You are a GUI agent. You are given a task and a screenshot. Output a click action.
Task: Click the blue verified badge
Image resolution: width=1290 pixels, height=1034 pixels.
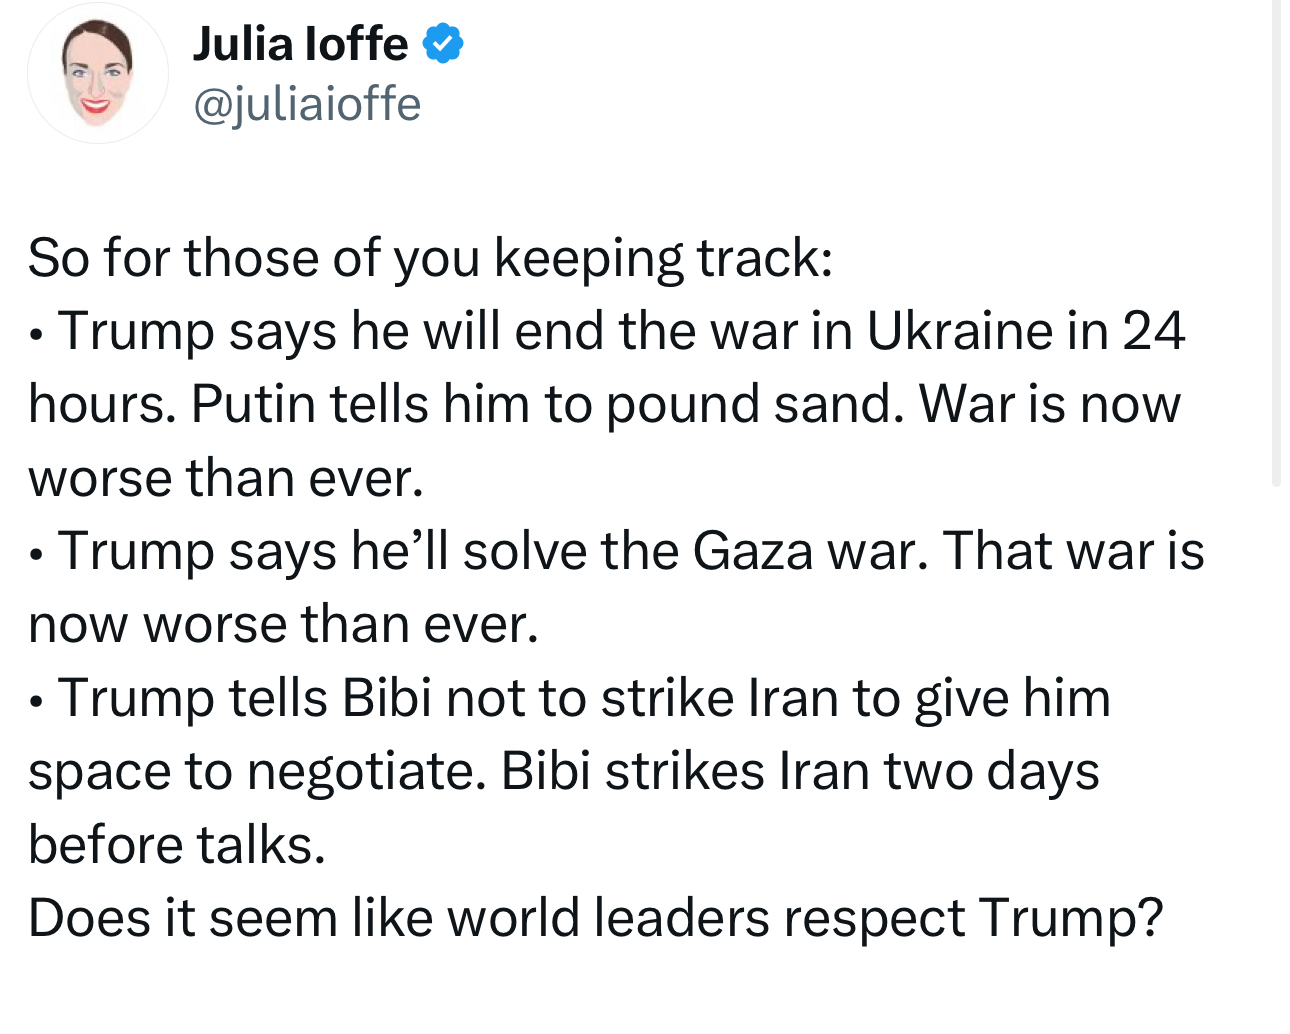coord(442,44)
